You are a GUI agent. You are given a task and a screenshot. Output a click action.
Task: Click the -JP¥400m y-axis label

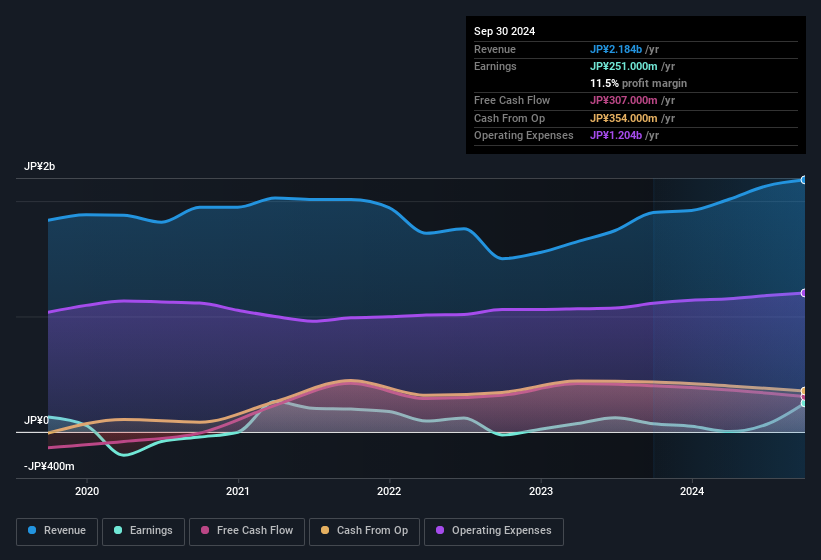point(49,466)
